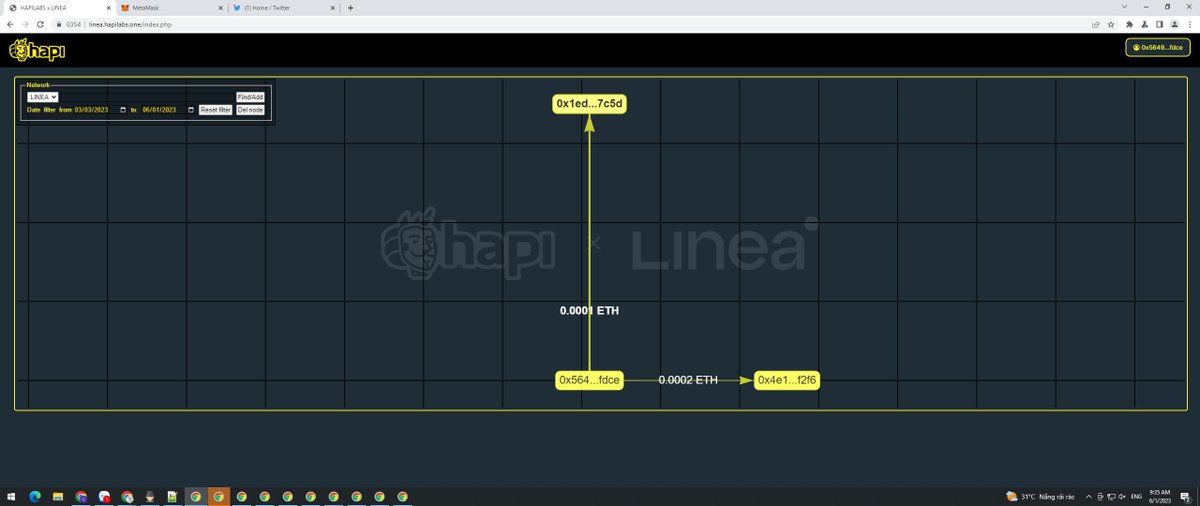Select the 0x564...fdce node in graph
The width and height of the screenshot is (1200, 506).
[590, 380]
